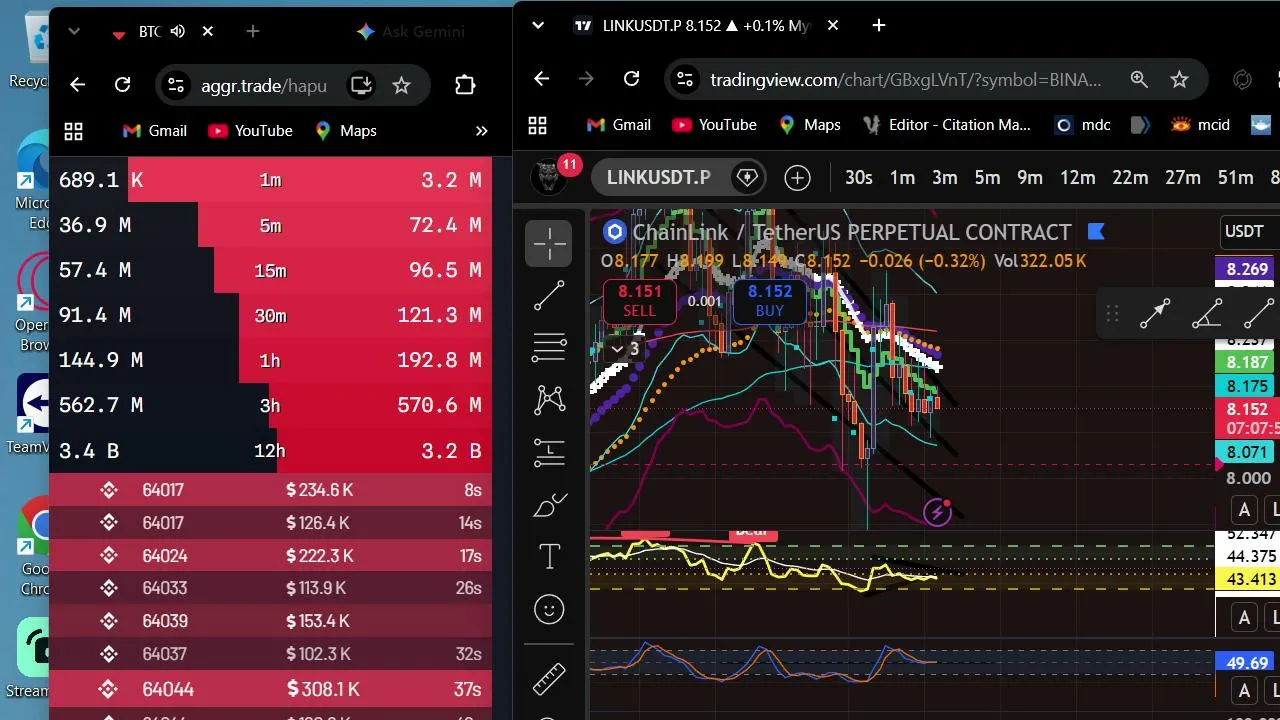Image resolution: width=1280 pixels, height=720 pixels.
Task: Select the text annotation tool
Action: 549,557
